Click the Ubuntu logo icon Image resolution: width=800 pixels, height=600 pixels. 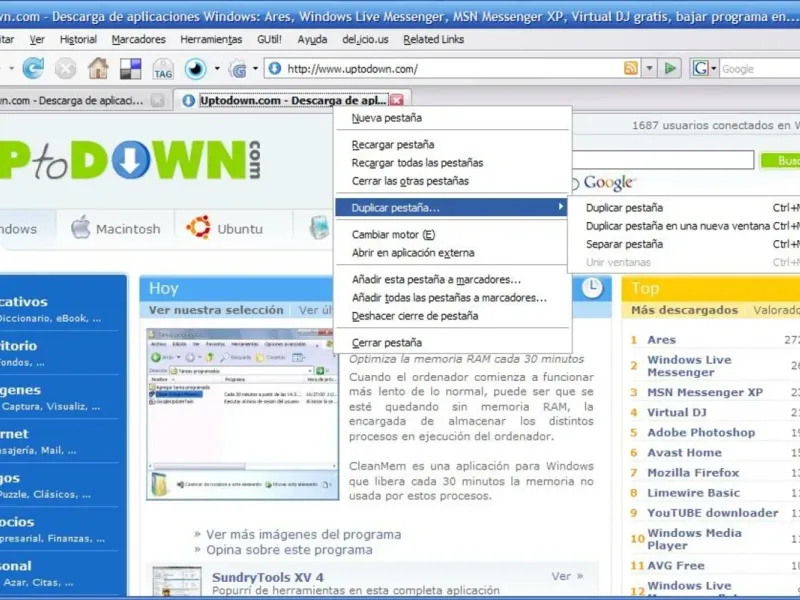click(198, 228)
